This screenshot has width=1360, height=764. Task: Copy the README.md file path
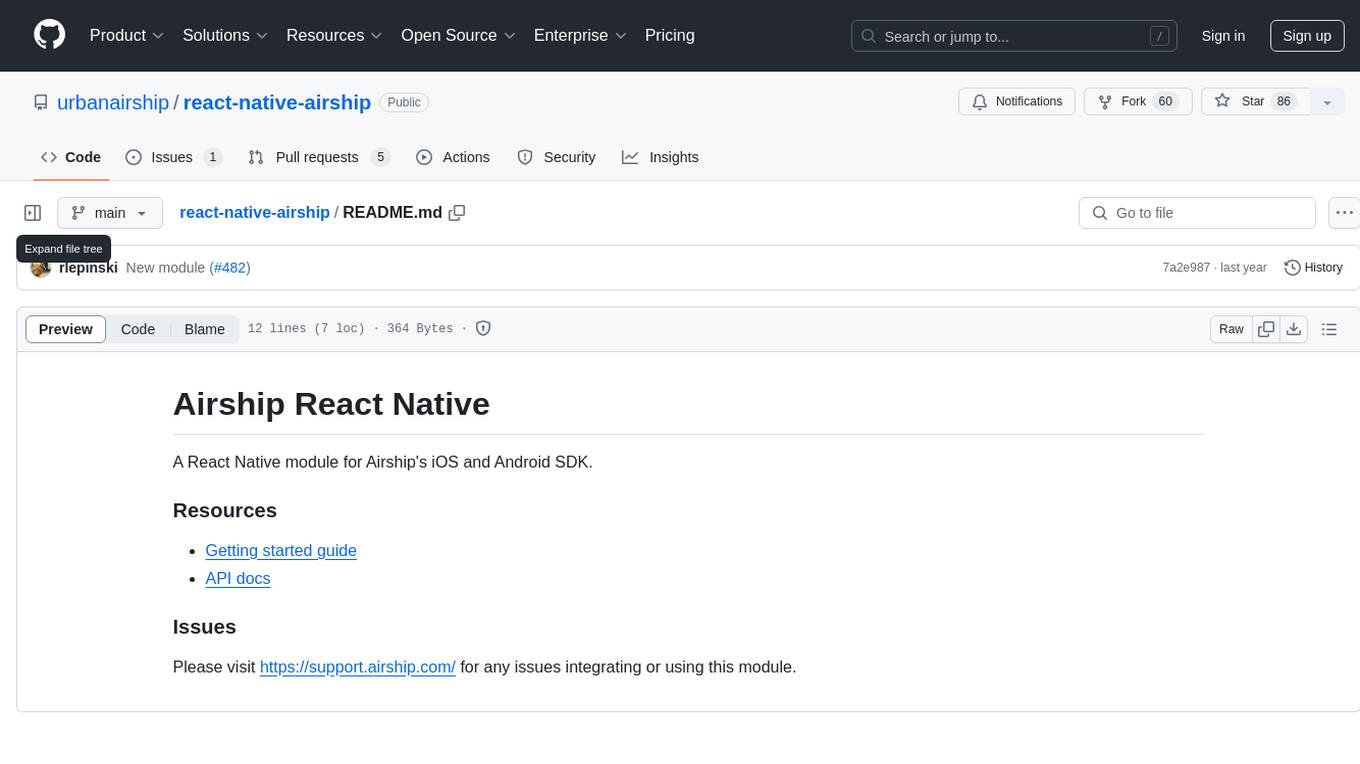tap(457, 213)
